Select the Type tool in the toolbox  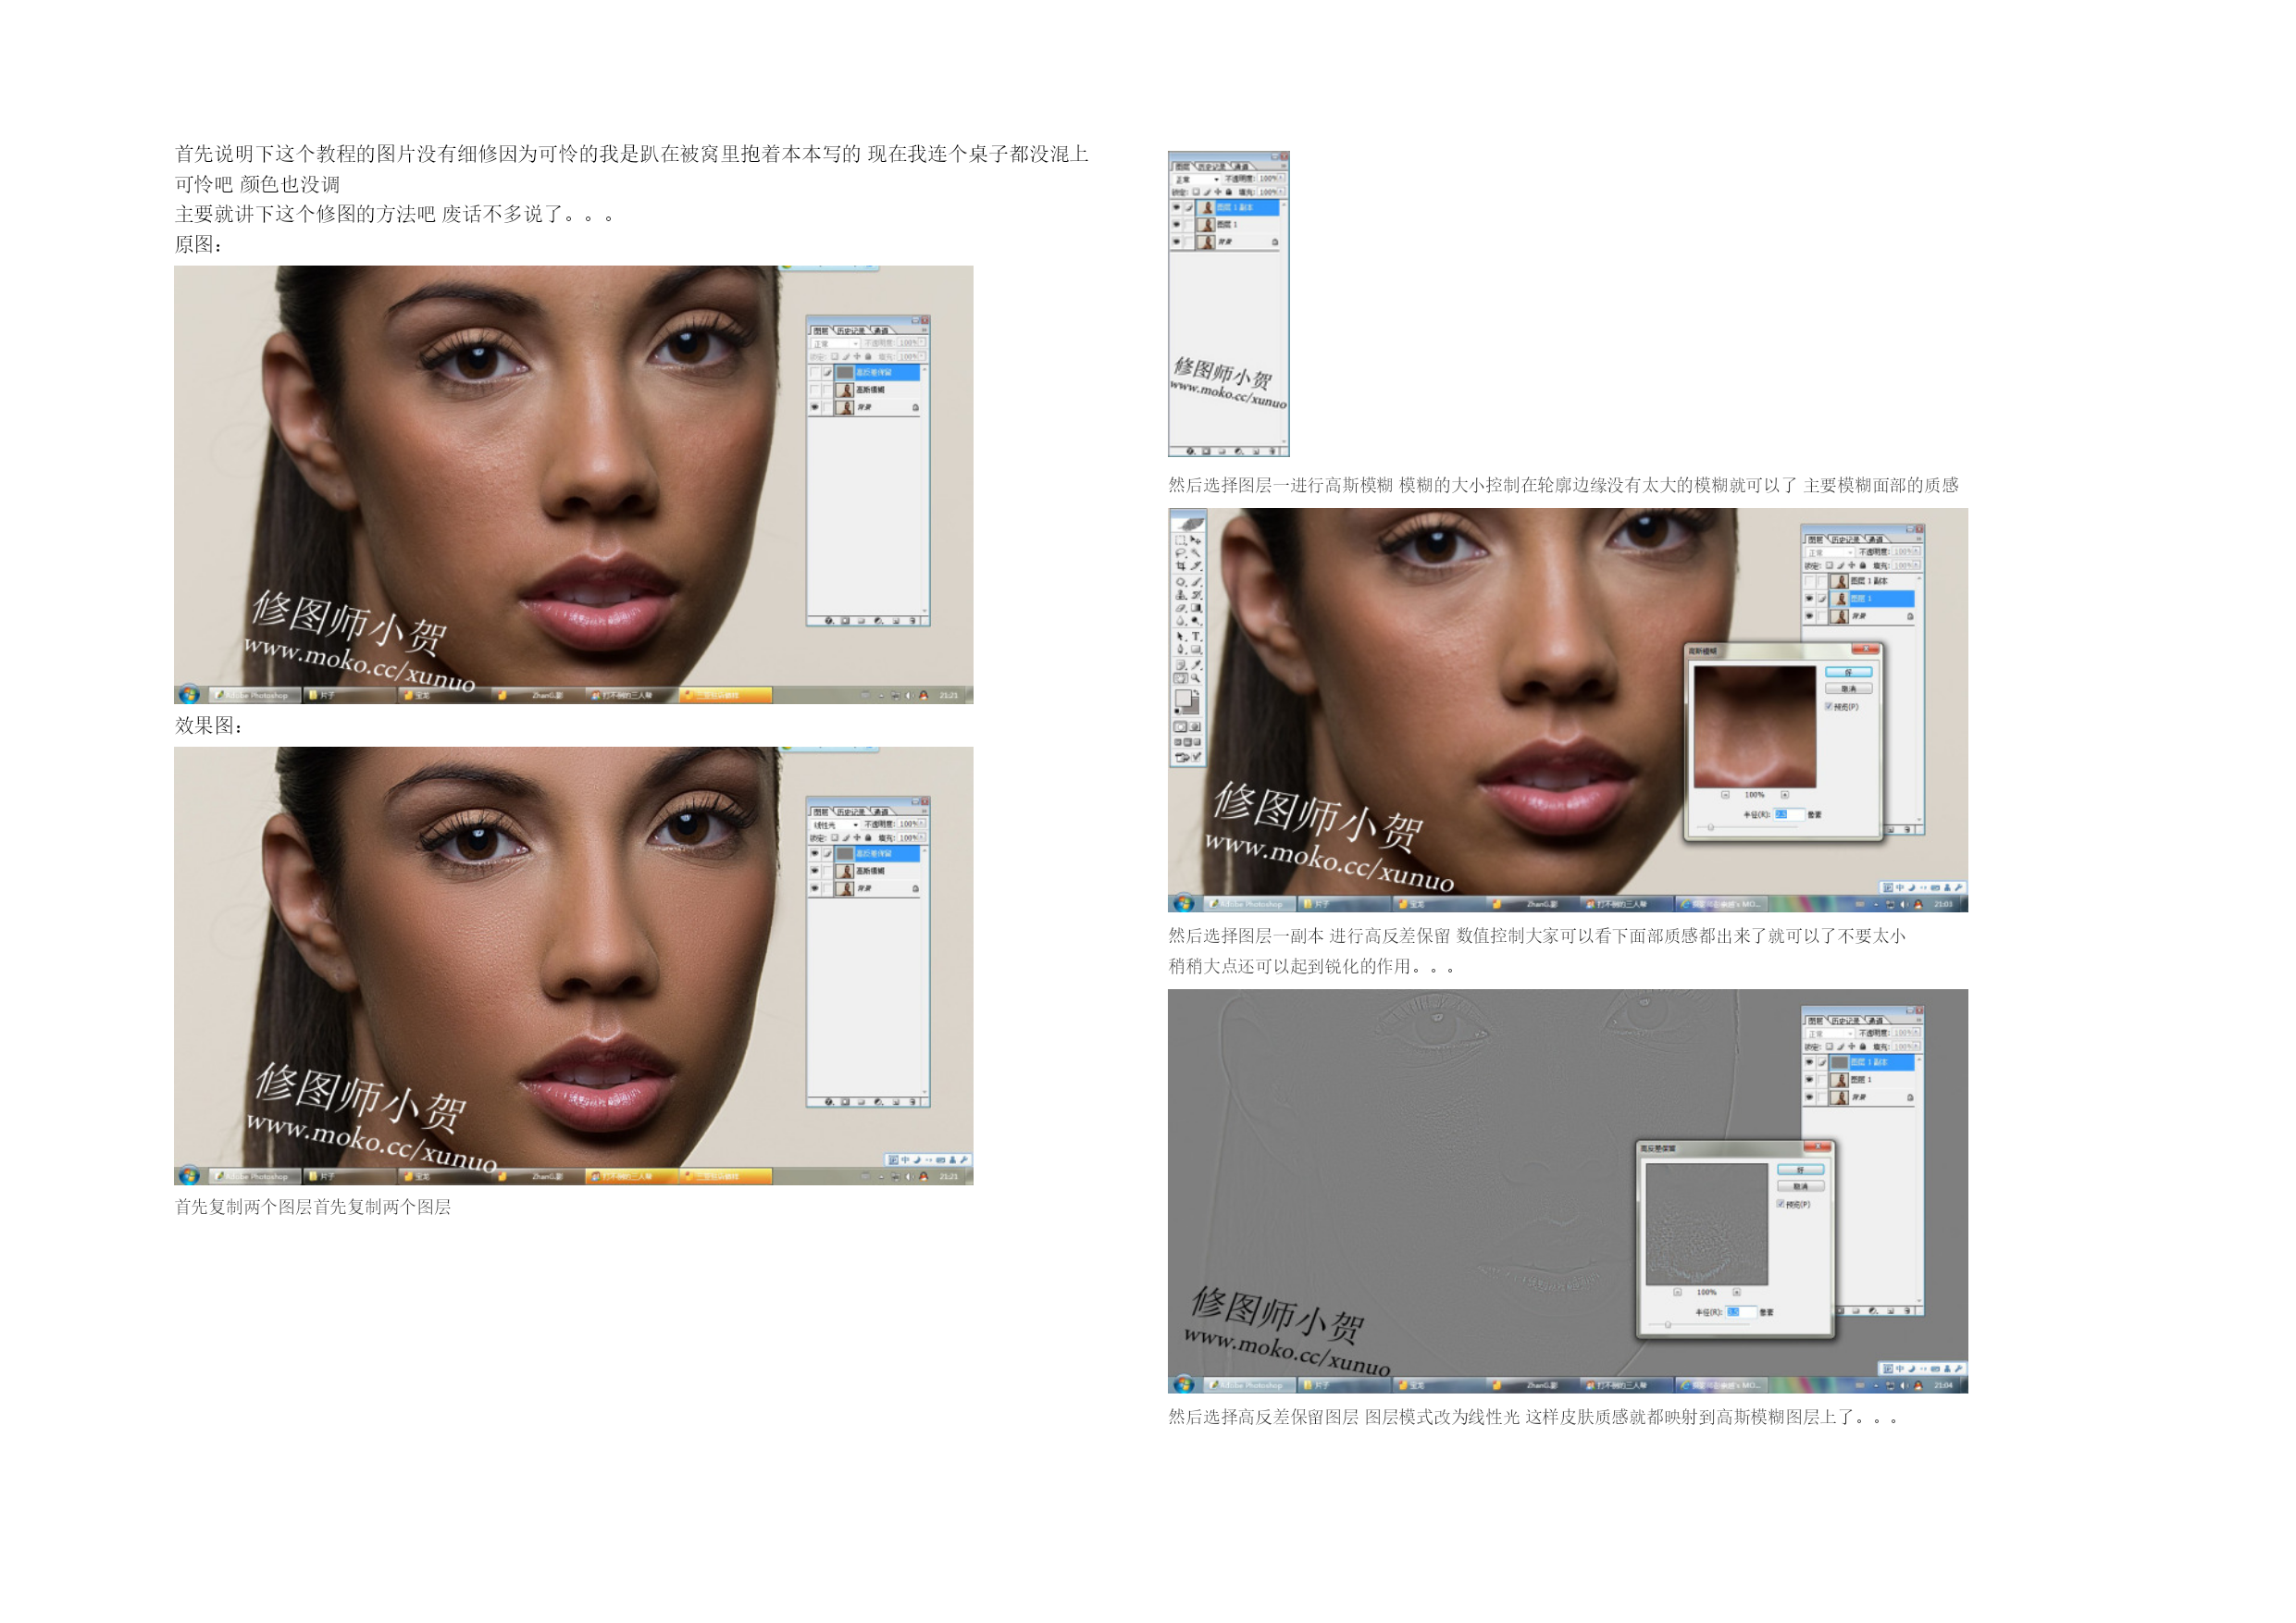click(x=1196, y=636)
